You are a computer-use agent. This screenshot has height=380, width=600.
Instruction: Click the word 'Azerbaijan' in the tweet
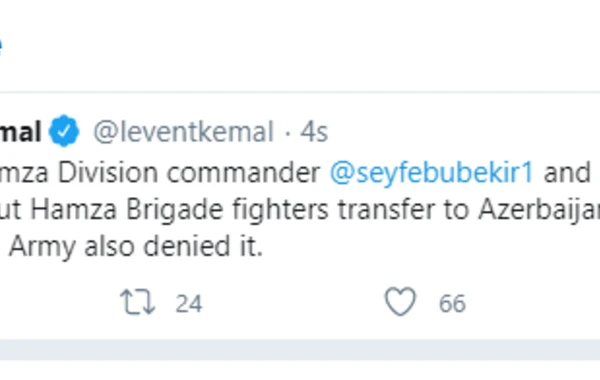[539, 210]
